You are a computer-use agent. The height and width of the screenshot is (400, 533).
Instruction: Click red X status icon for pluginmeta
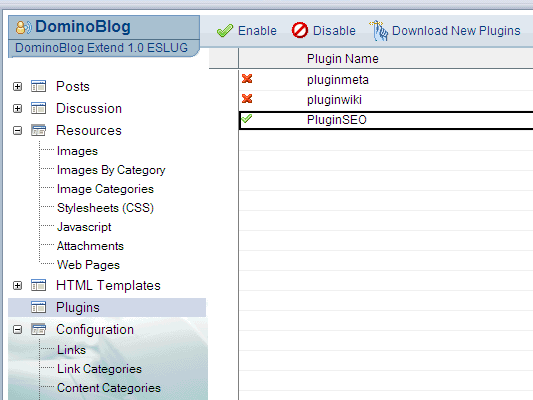247,79
